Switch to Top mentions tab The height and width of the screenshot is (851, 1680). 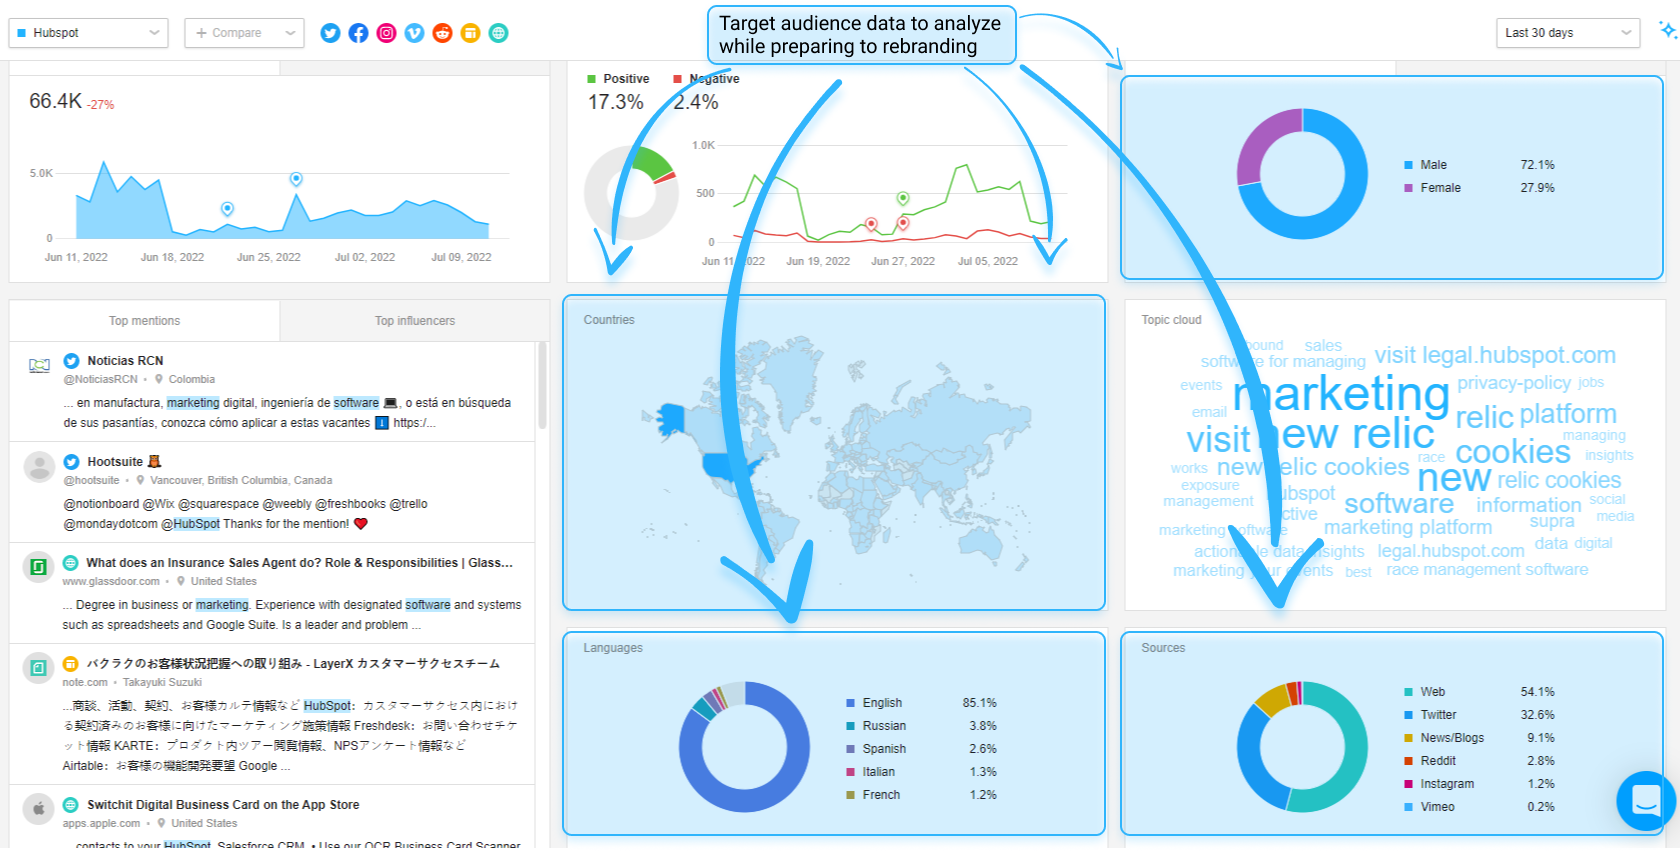(x=144, y=321)
